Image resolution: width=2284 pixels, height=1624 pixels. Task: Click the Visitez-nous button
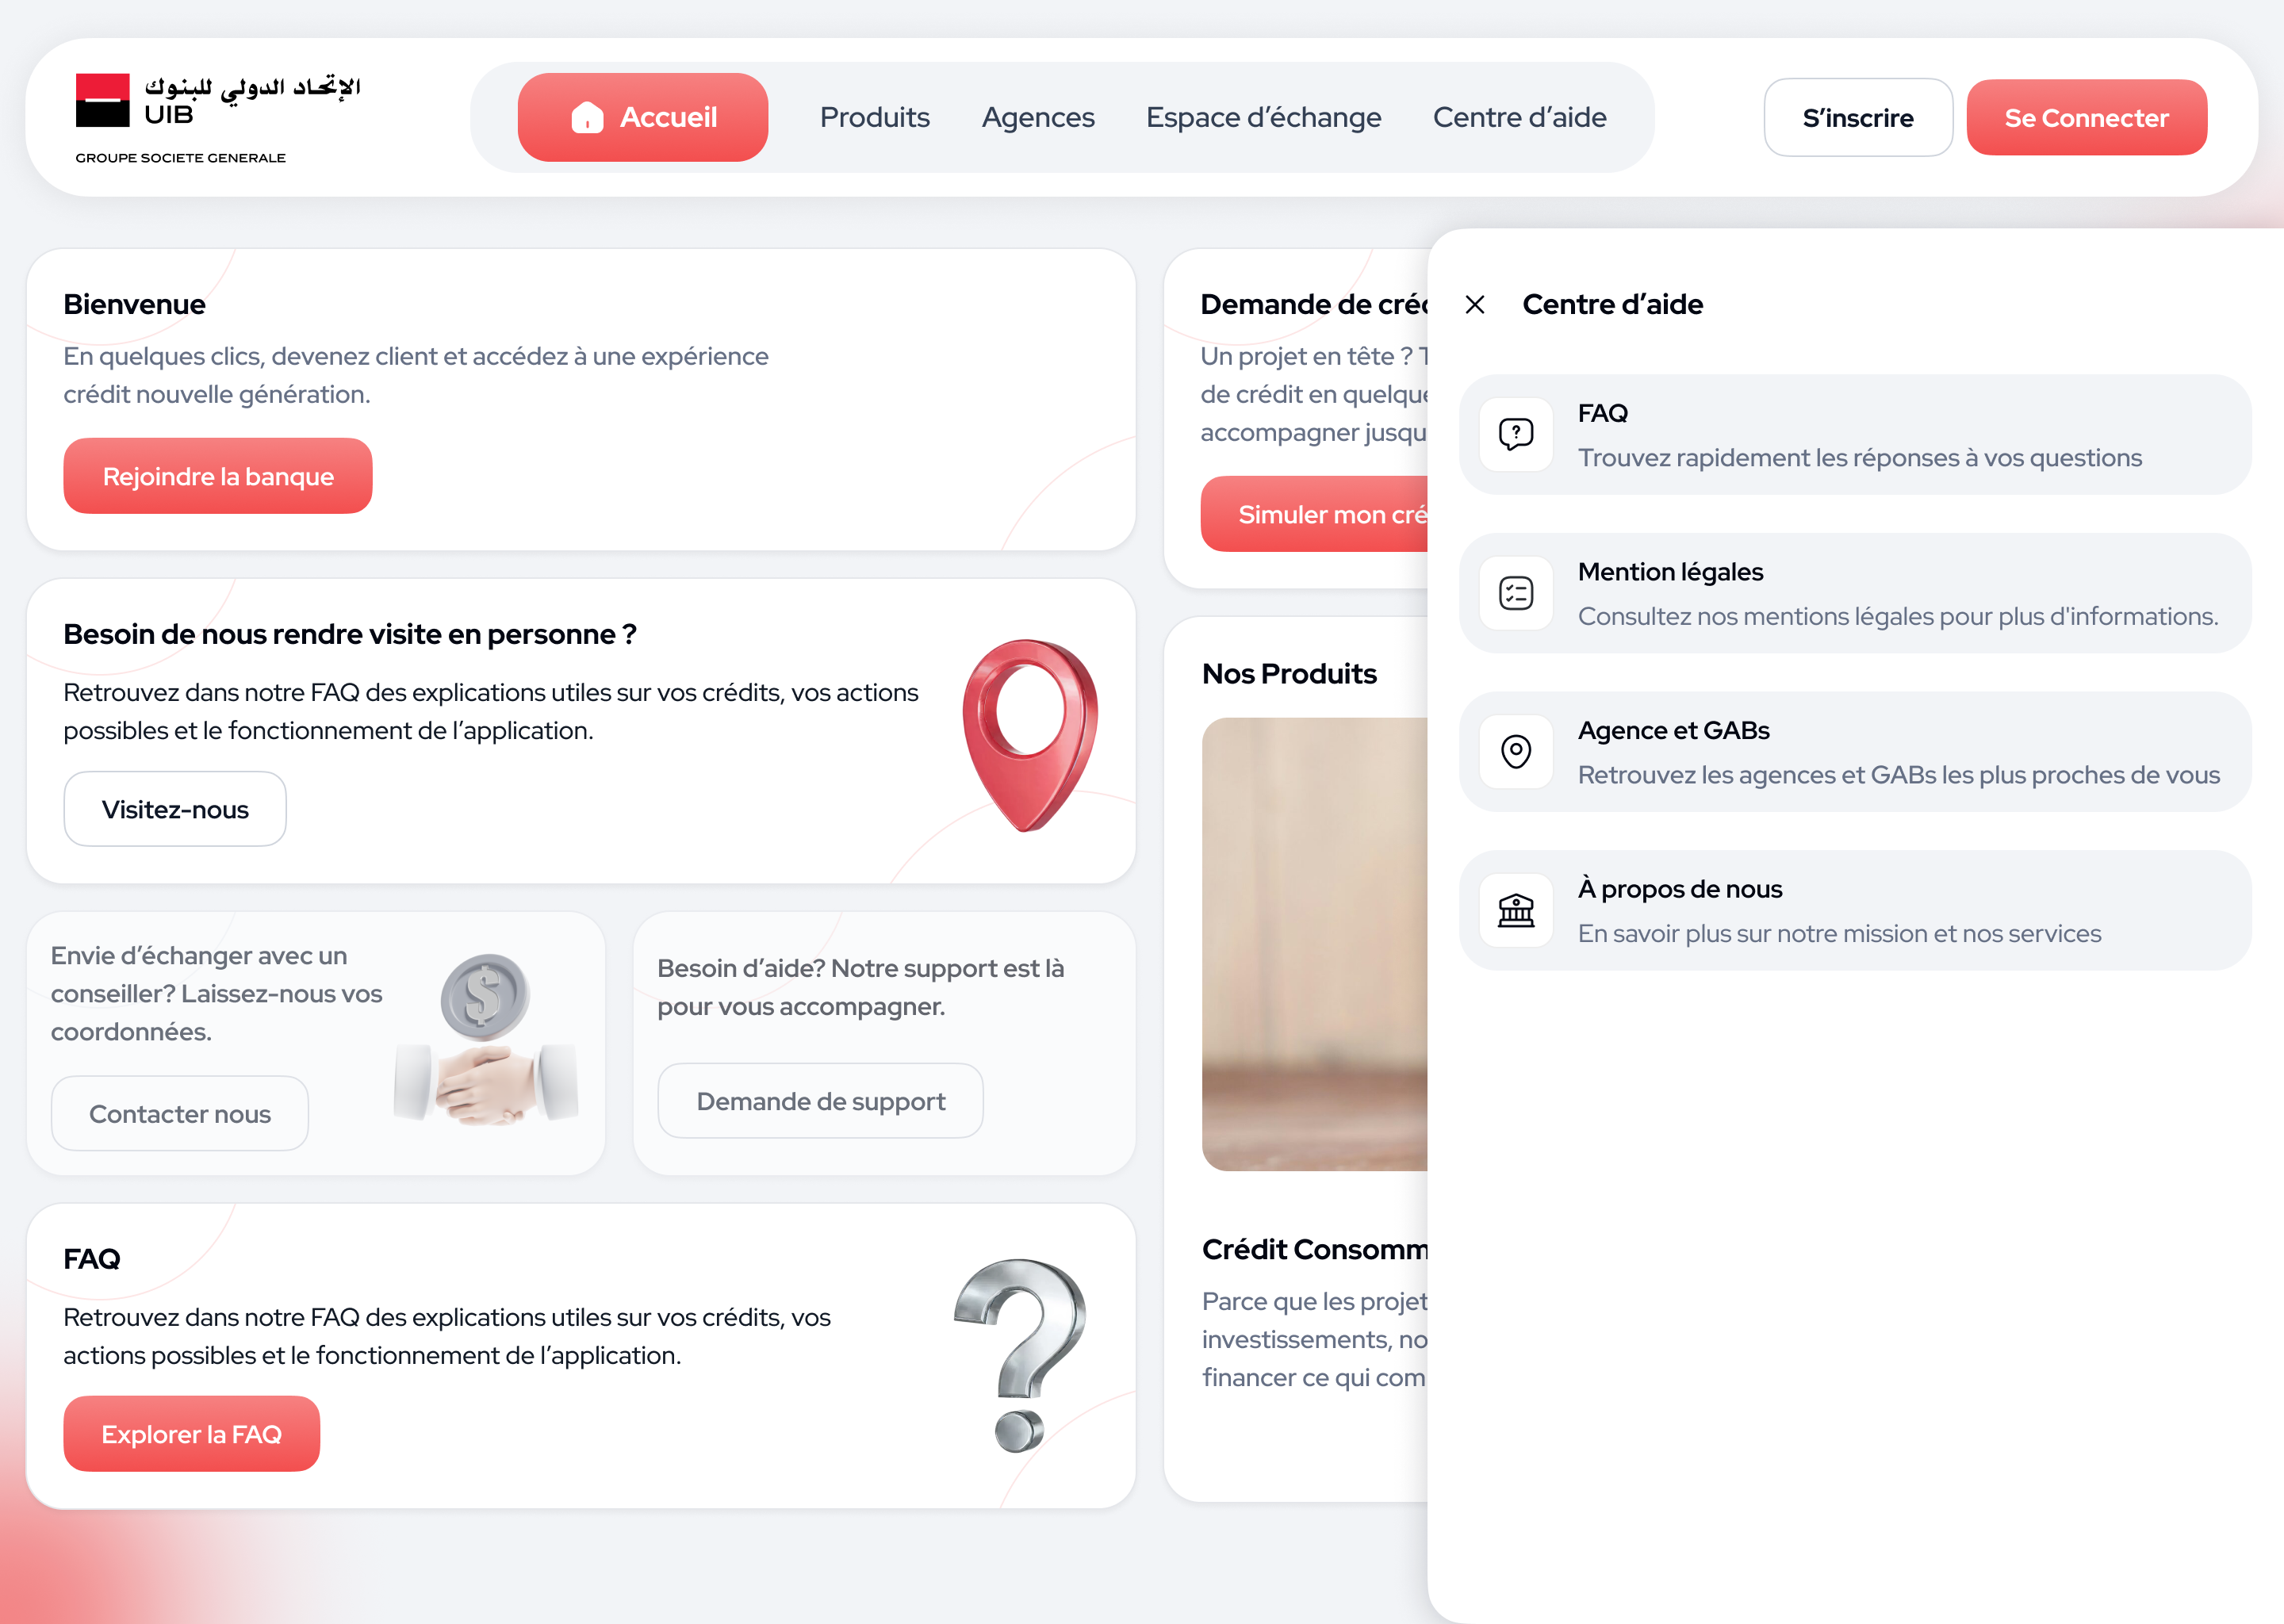click(x=175, y=809)
